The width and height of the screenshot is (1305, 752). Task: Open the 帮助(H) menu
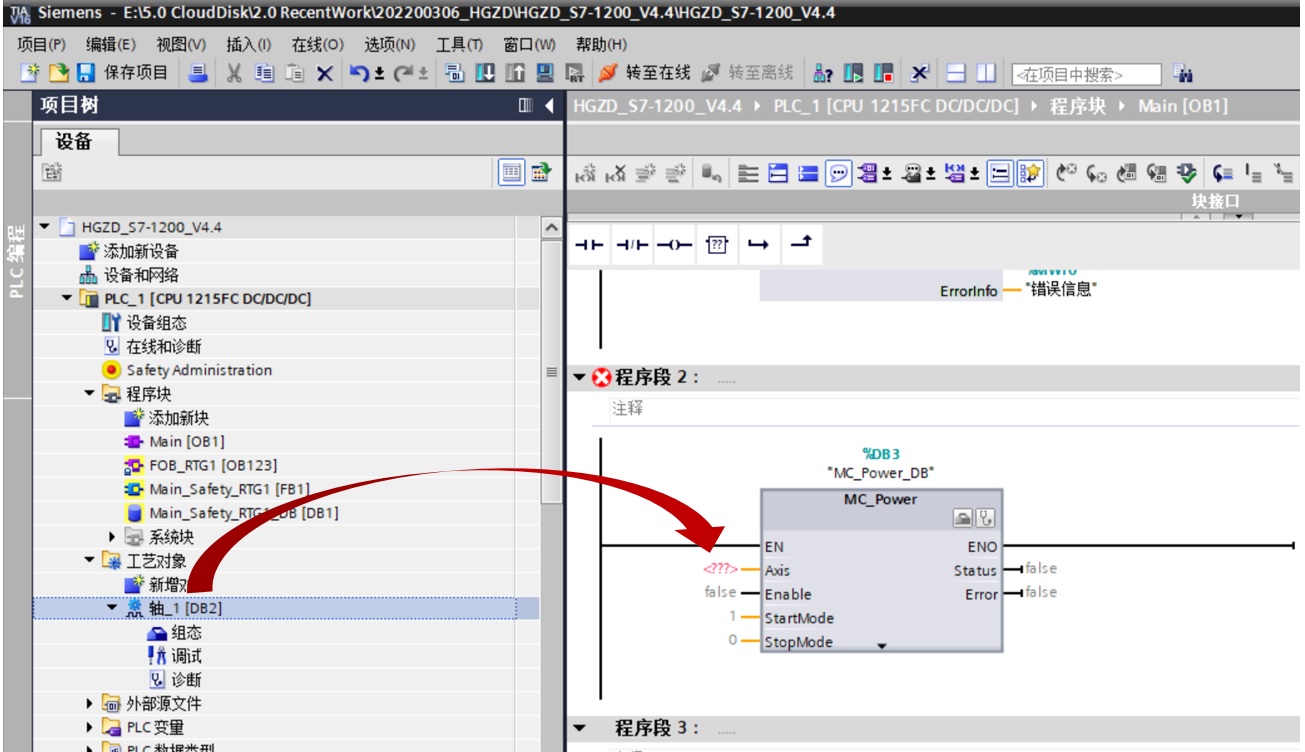pos(601,44)
